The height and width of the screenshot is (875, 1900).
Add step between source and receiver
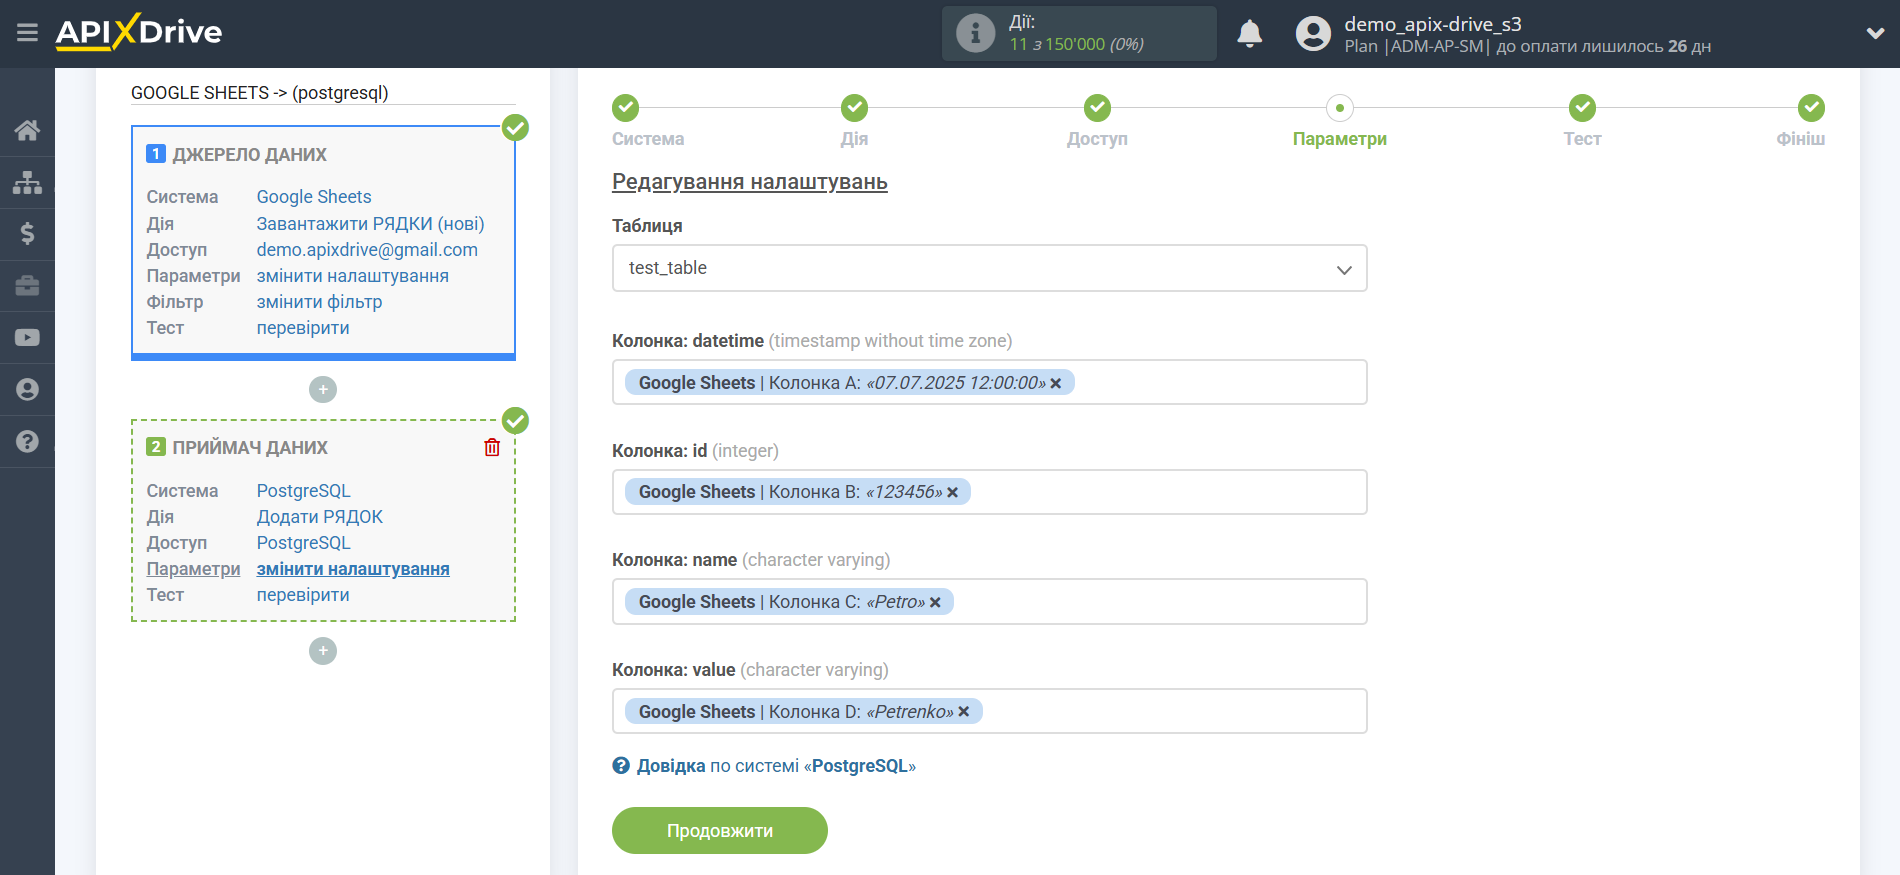[323, 390]
